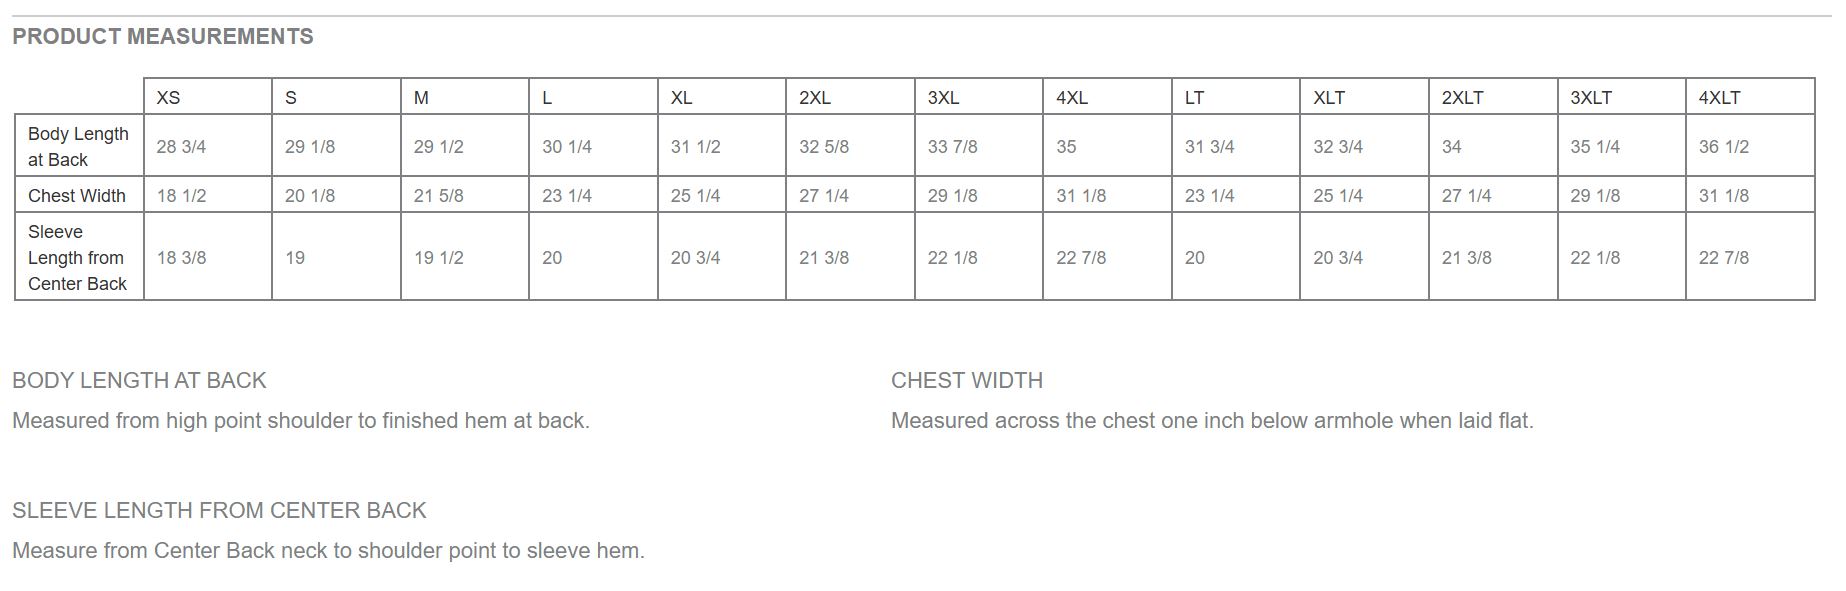The width and height of the screenshot is (1846, 591).
Task: Select the sleeve value 19 under size S
Action: [x=336, y=257]
